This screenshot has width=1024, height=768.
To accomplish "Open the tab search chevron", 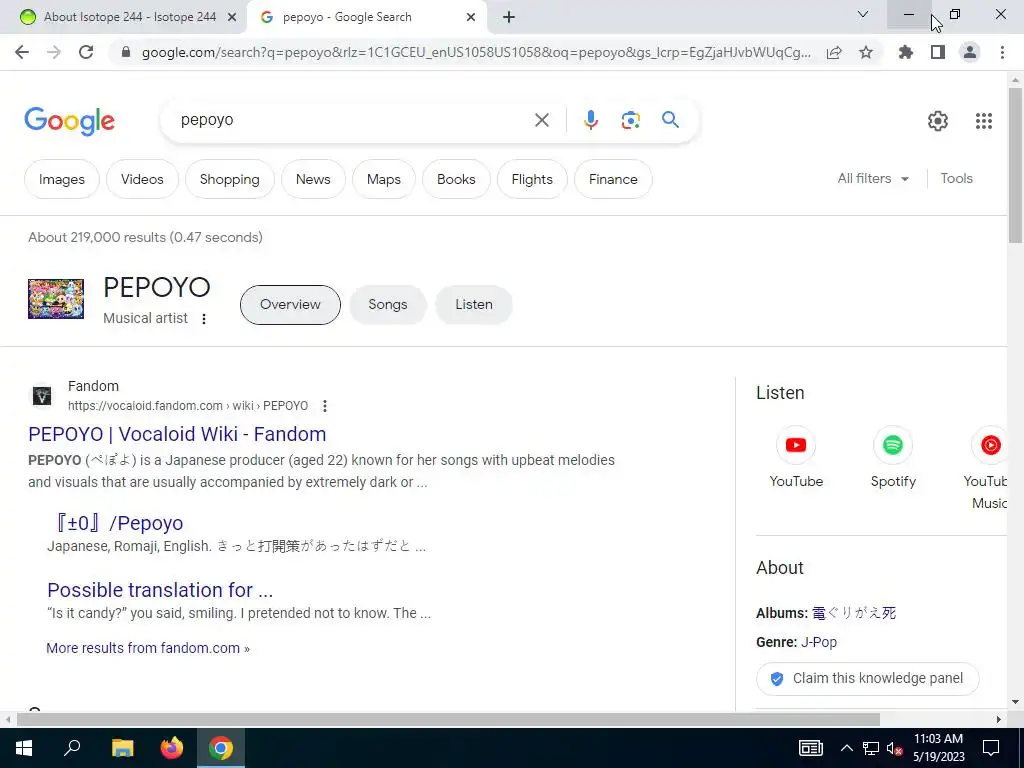I will 863,14.
